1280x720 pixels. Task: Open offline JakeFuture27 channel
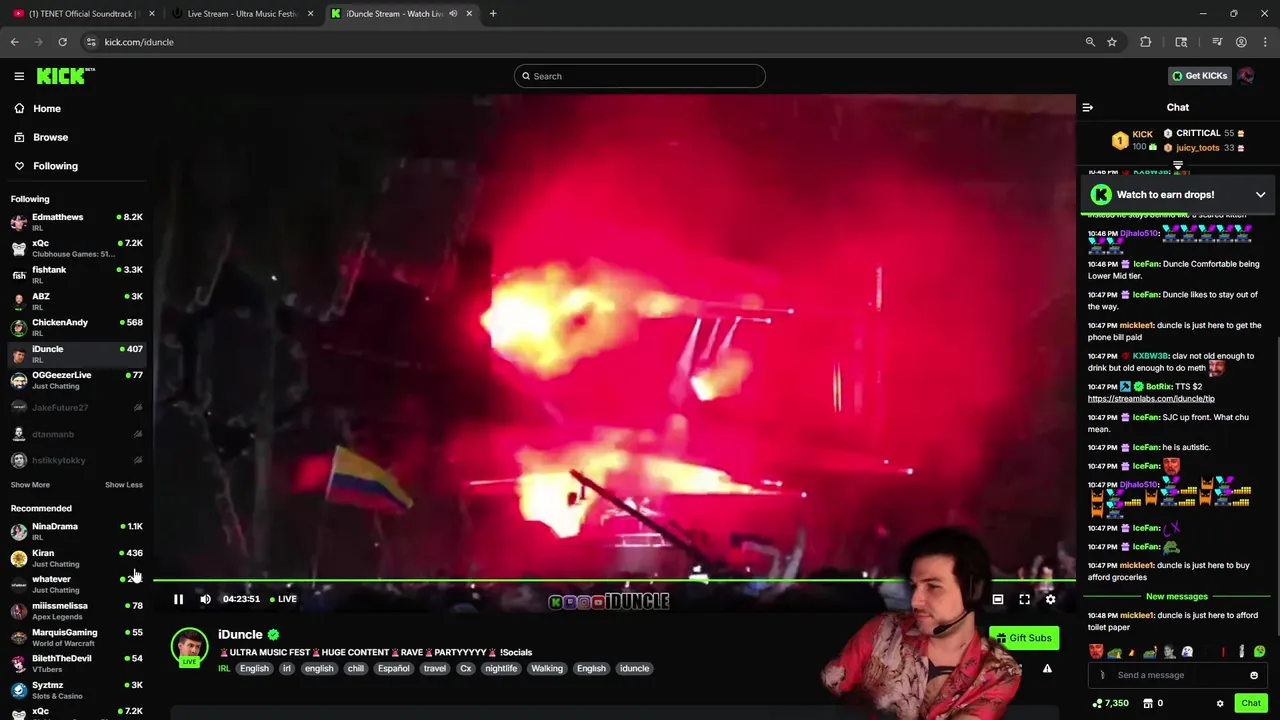(x=77, y=408)
